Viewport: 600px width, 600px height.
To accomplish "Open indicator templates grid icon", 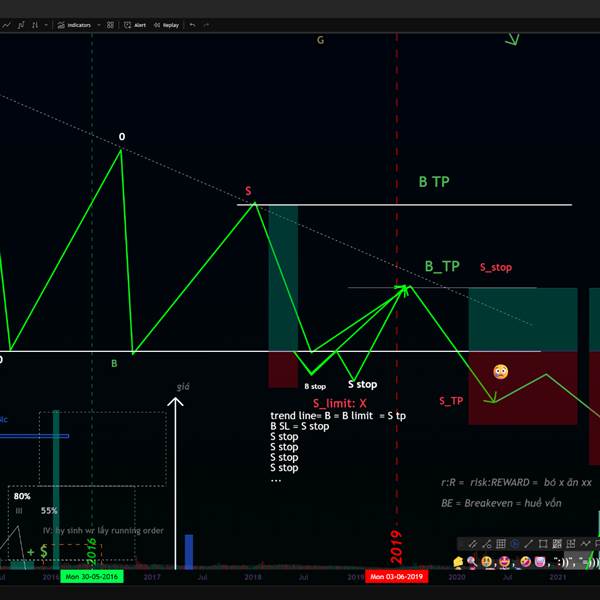I will pyautogui.click(x=110, y=25).
